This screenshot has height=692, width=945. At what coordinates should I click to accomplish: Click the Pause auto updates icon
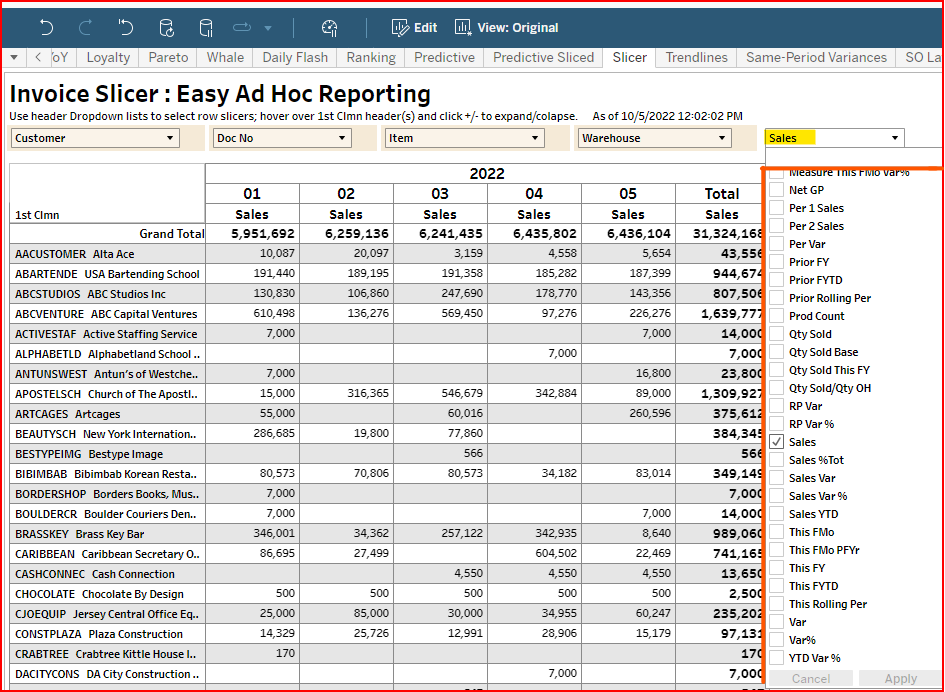(x=206, y=28)
